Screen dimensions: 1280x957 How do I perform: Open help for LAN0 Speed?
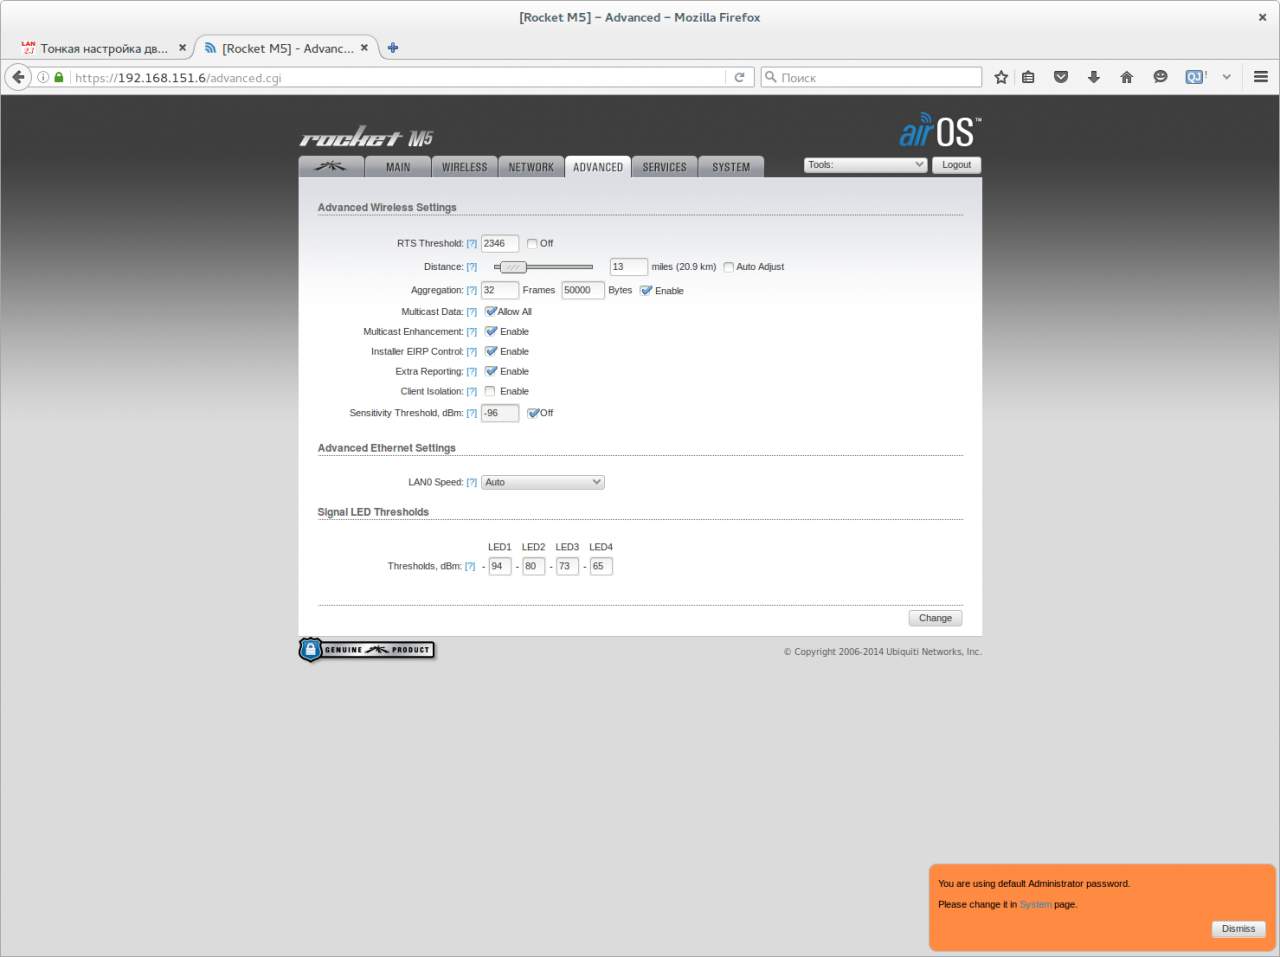coord(472,483)
